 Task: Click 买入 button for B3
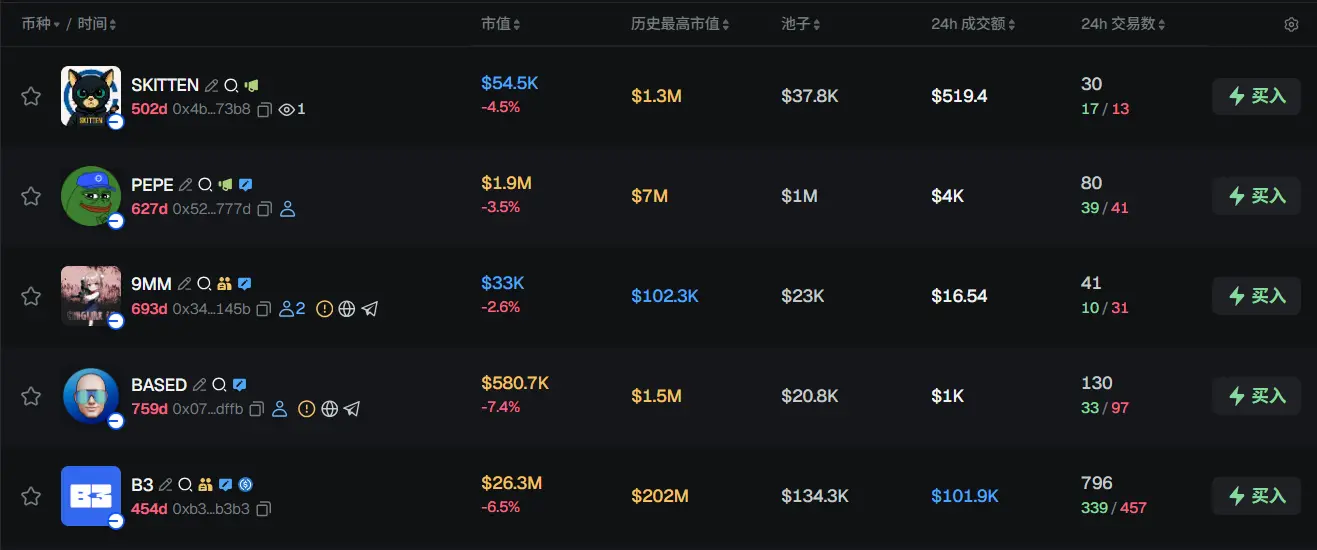point(1256,496)
